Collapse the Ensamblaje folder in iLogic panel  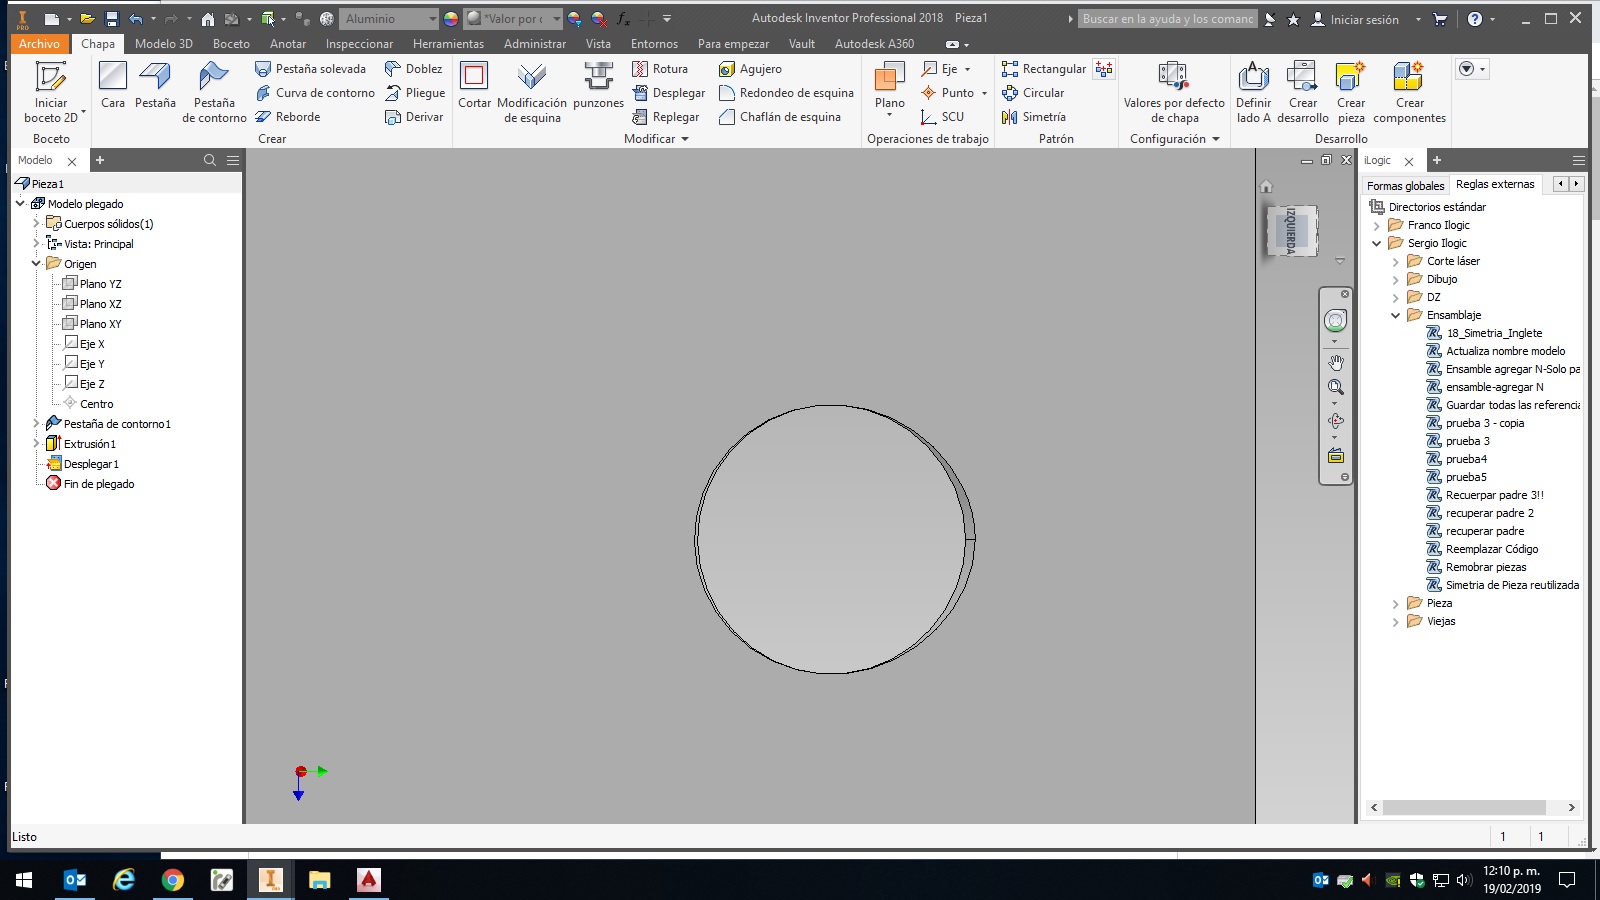click(x=1397, y=314)
